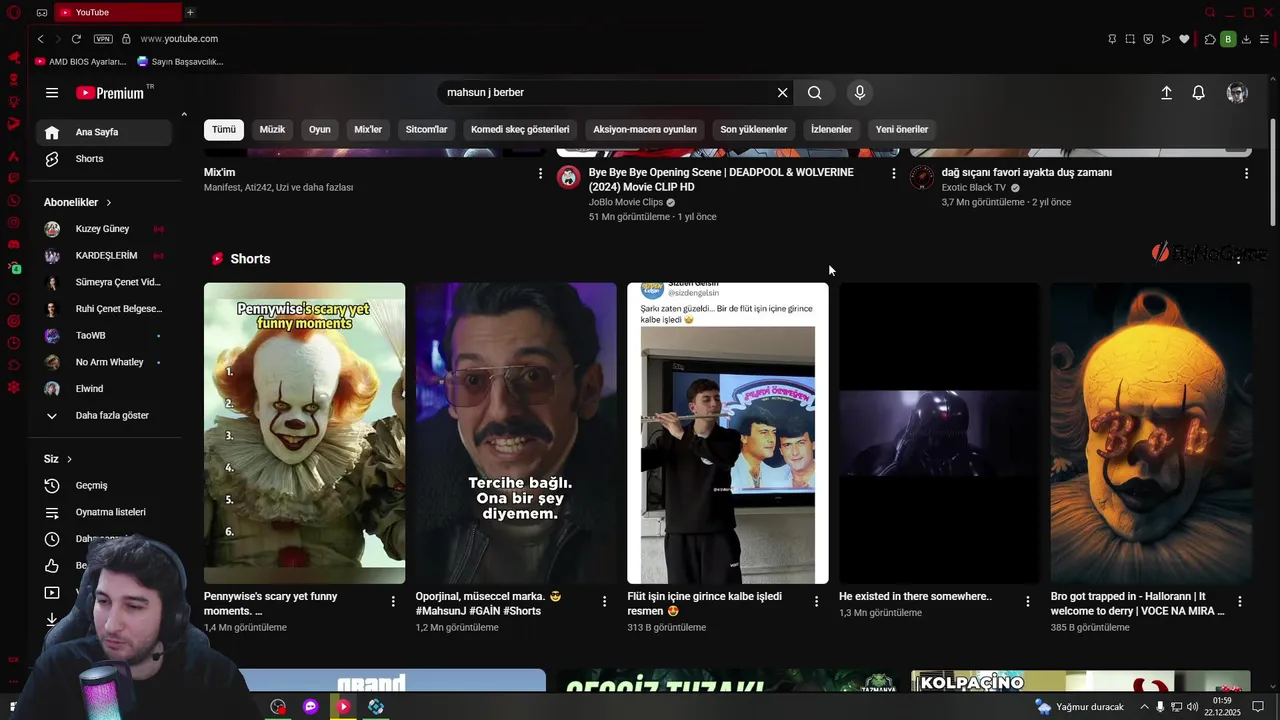Open No Arm Whatley subscription
1280x720 pixels.
[106, 362]
